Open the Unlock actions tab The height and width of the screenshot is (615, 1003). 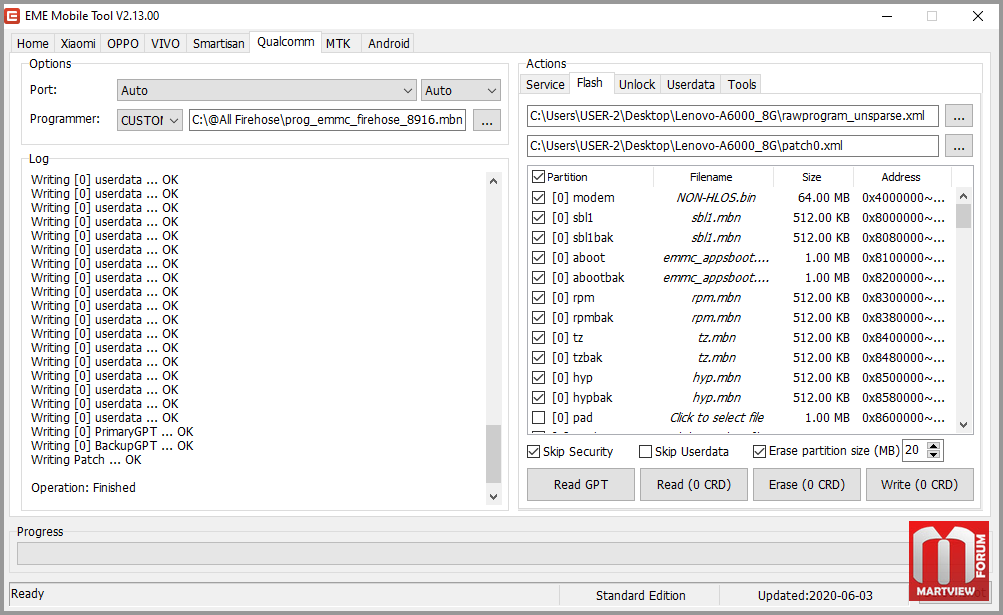pyautogui.click(x=637, y=84)
